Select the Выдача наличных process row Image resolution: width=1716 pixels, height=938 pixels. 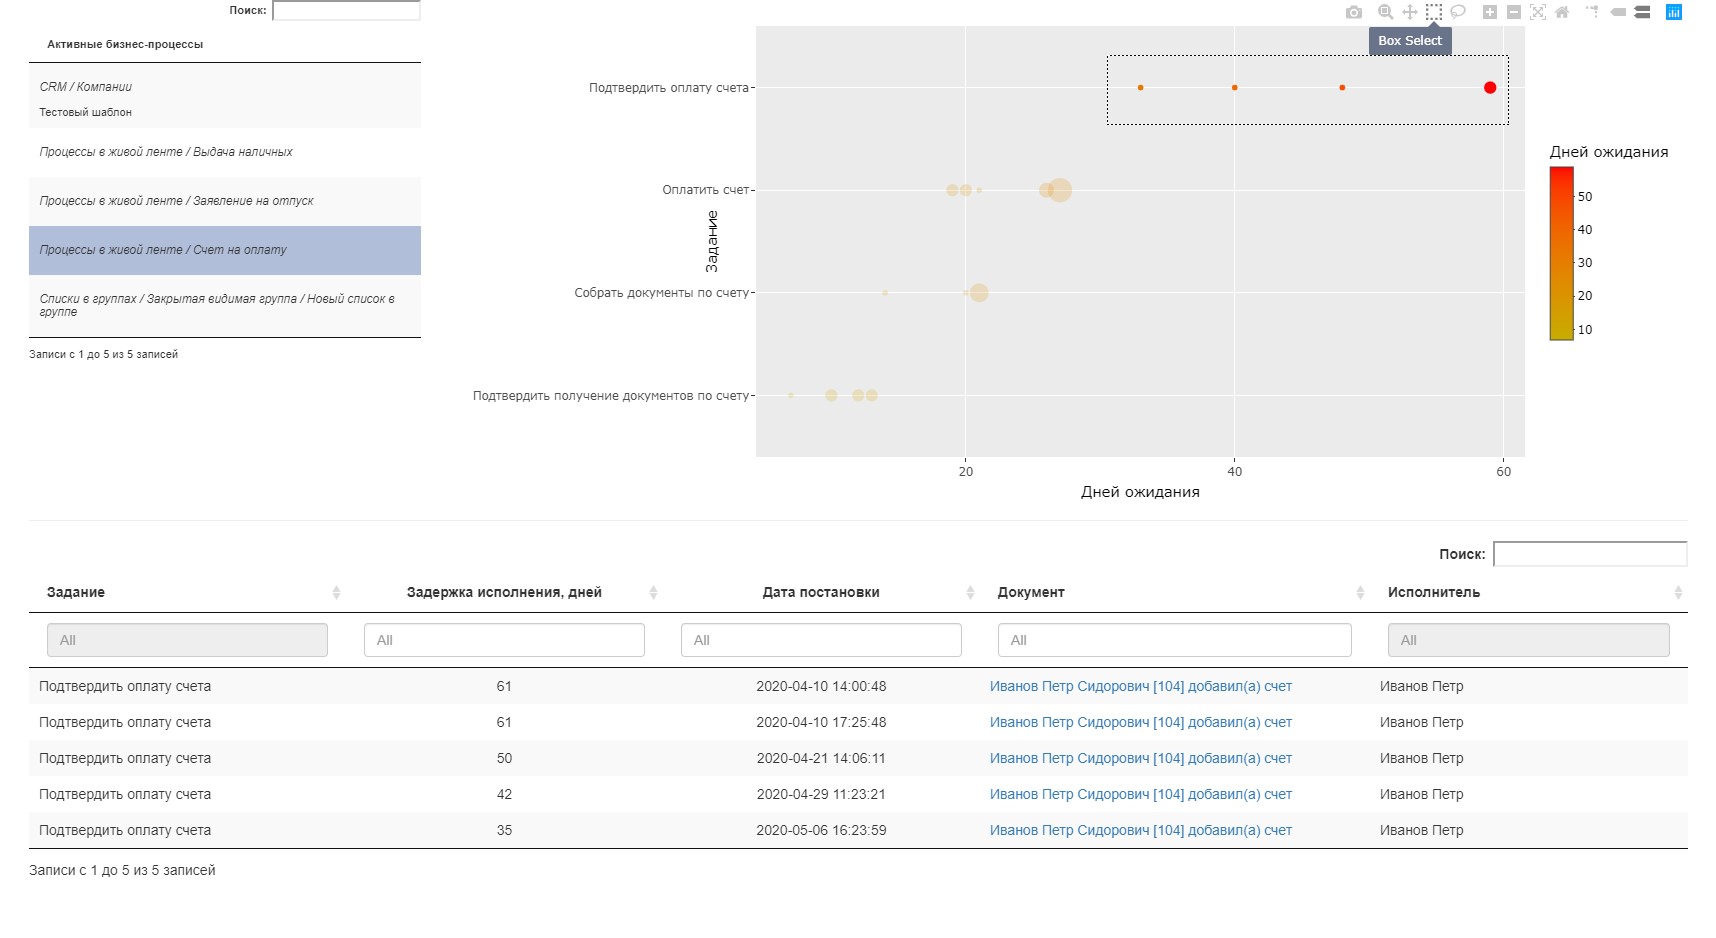tap(225, 152)
